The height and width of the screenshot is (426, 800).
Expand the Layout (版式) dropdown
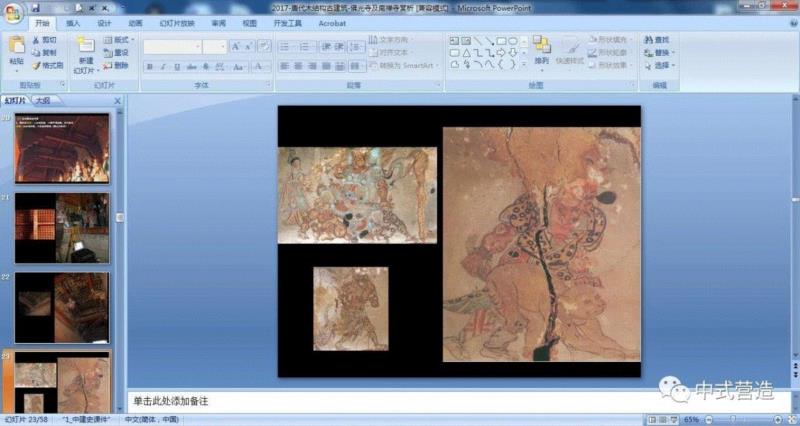(x=119, y=40)
